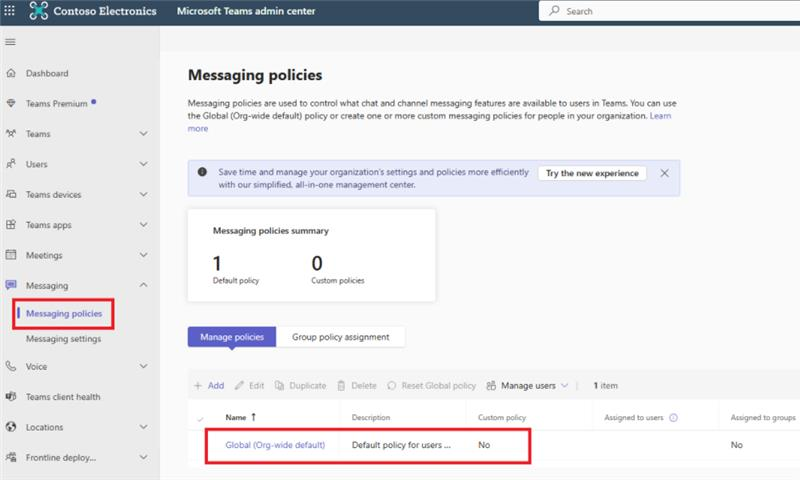Expand the Teams apps chevron

pyautogui.click(x=144, y=224)
